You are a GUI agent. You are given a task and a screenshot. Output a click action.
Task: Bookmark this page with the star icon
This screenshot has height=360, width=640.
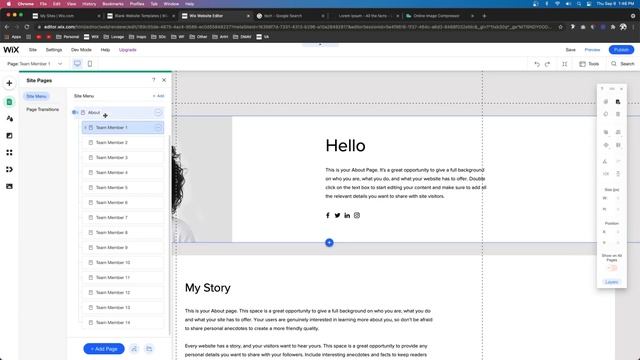tap(560, 27)
